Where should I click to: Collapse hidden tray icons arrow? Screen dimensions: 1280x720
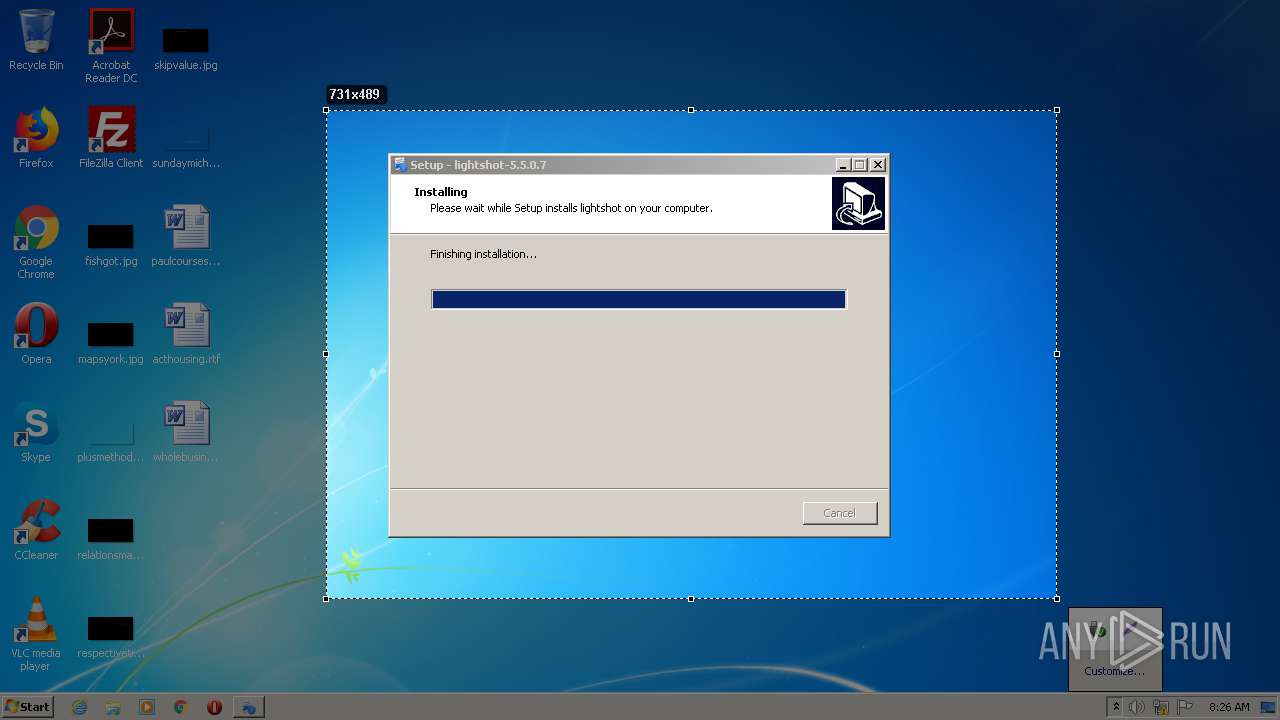point(1116,707)
